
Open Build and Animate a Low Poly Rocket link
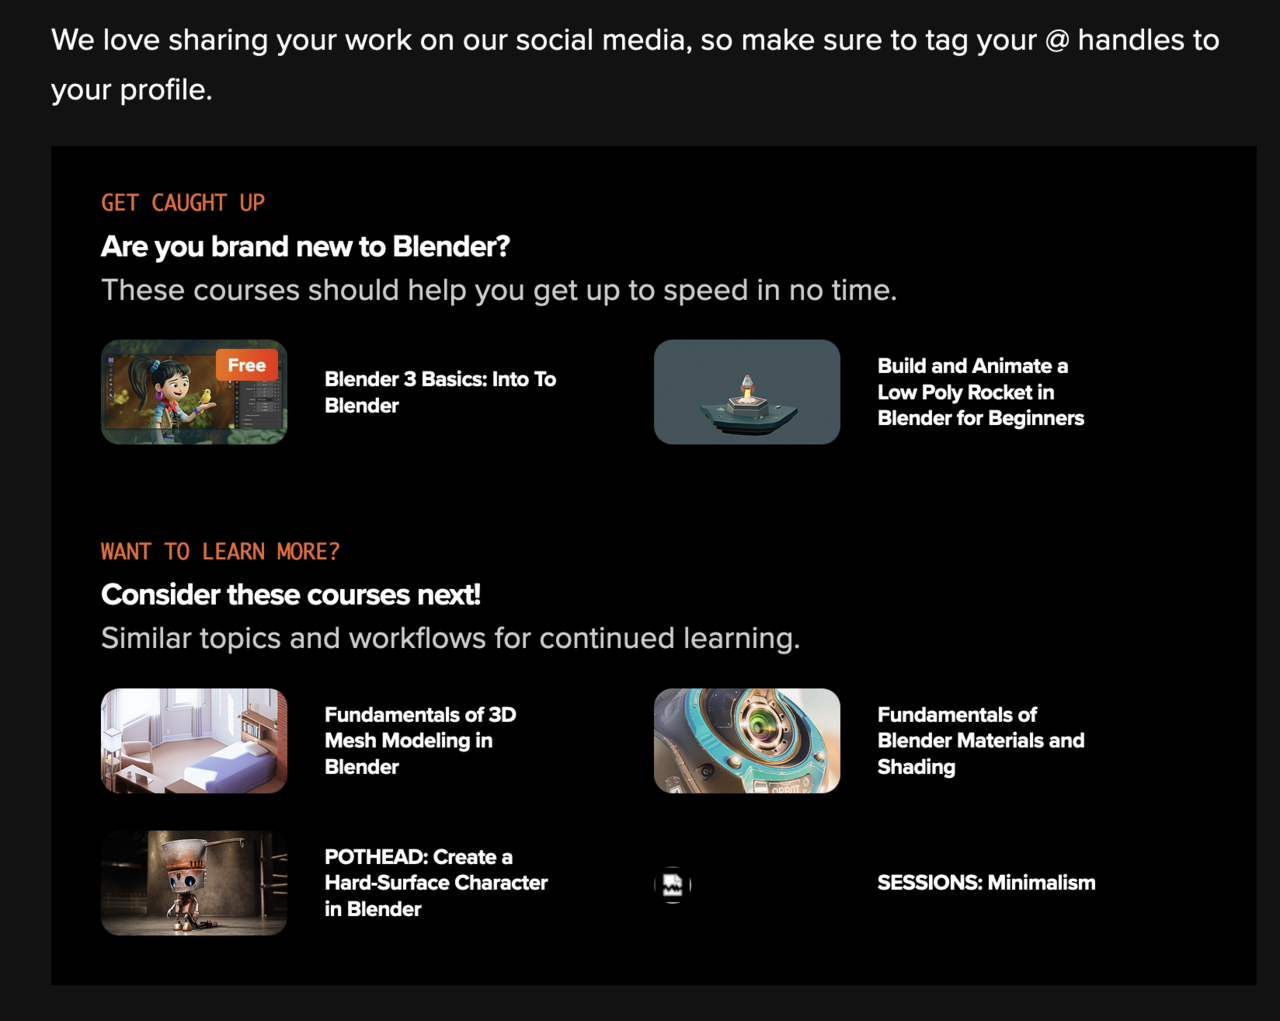[x=980, y=392]
